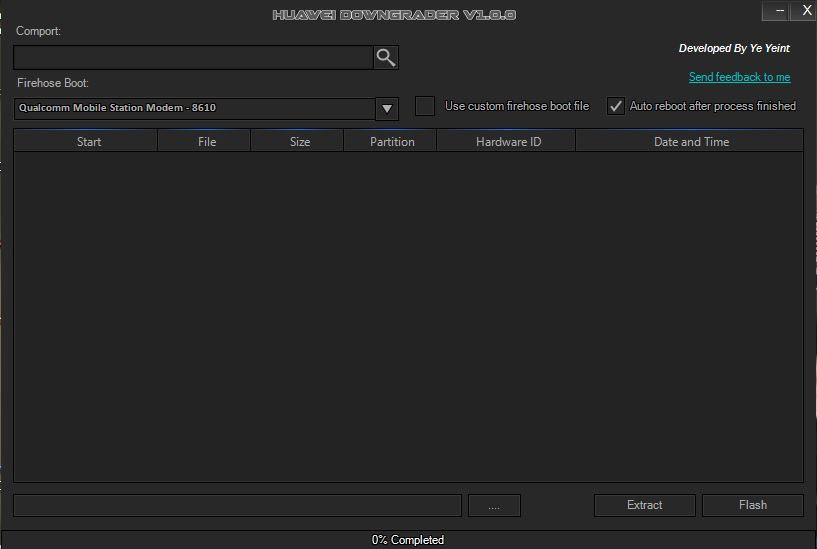Enable Use custom firehose boot file checkbox
The image size is (817, 549).
(425, 106)
